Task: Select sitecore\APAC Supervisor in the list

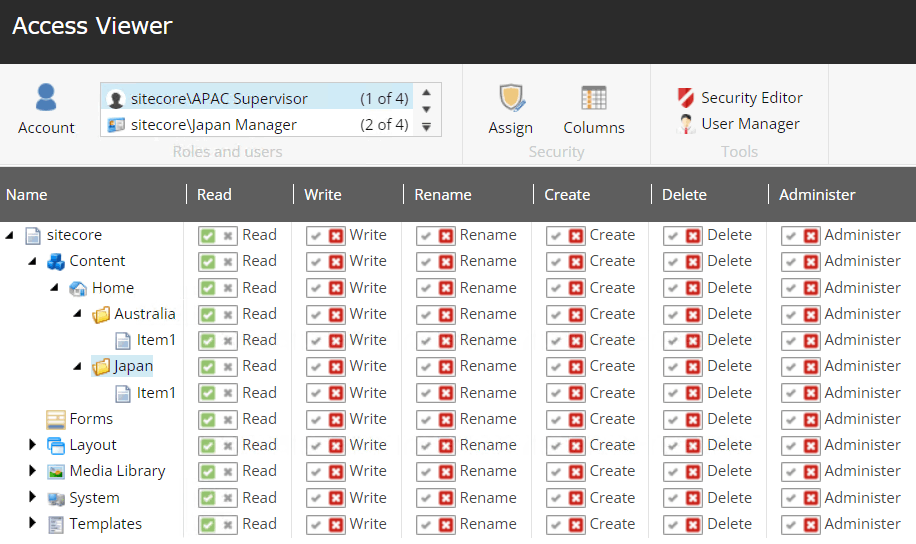Action: click(258, 98)
